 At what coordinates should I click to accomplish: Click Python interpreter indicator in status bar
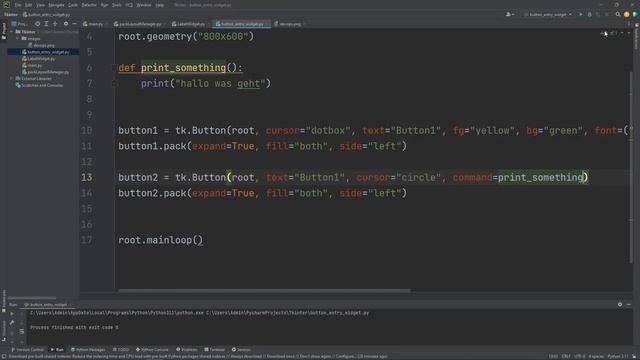pos(618,356)
